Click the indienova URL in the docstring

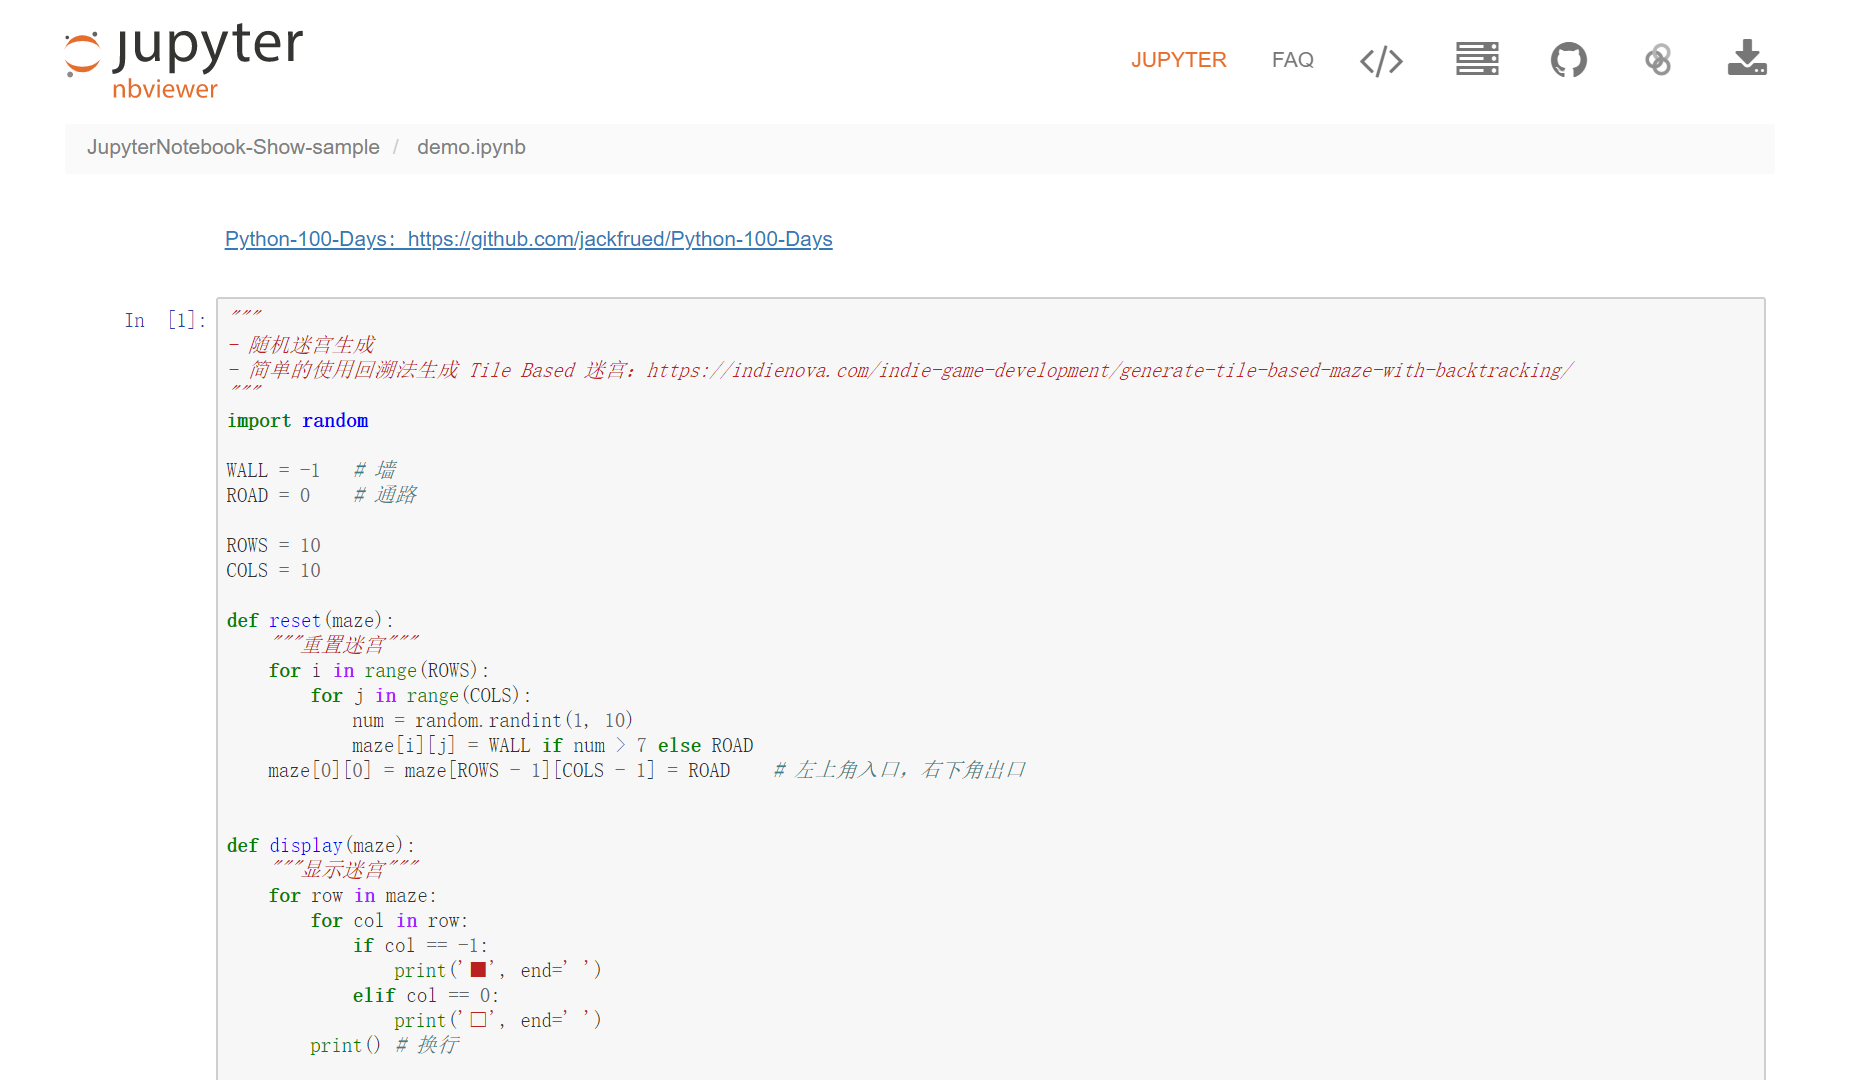click(x=1110, y=370)
